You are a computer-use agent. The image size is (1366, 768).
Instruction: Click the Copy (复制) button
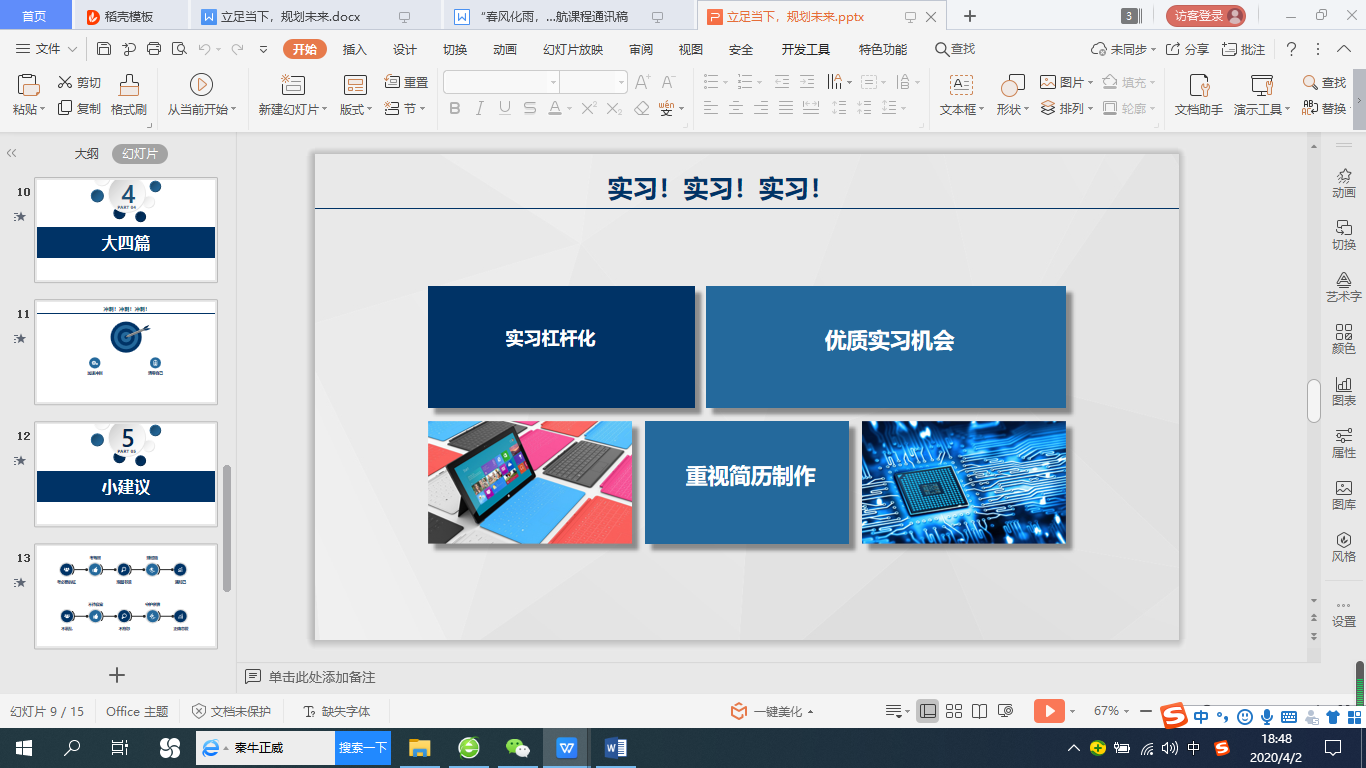(x=79, y=108)
